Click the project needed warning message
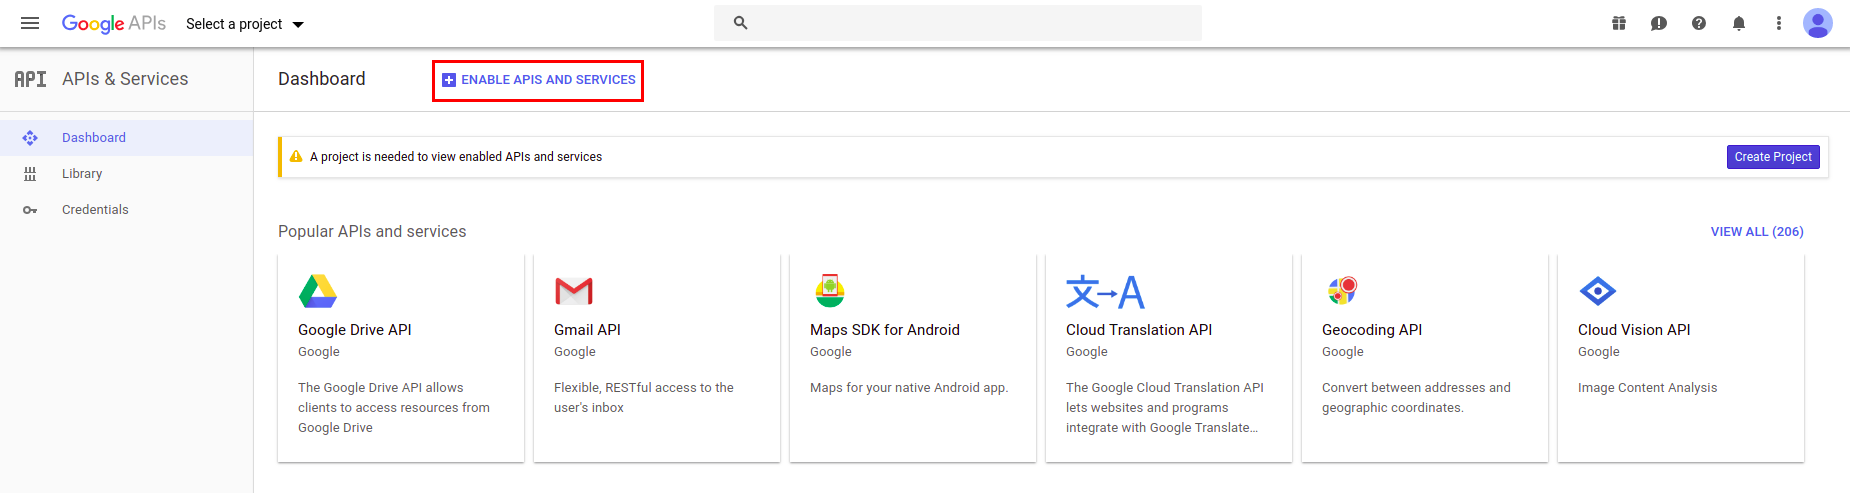The image size is (1850, 493). (456, 157)
